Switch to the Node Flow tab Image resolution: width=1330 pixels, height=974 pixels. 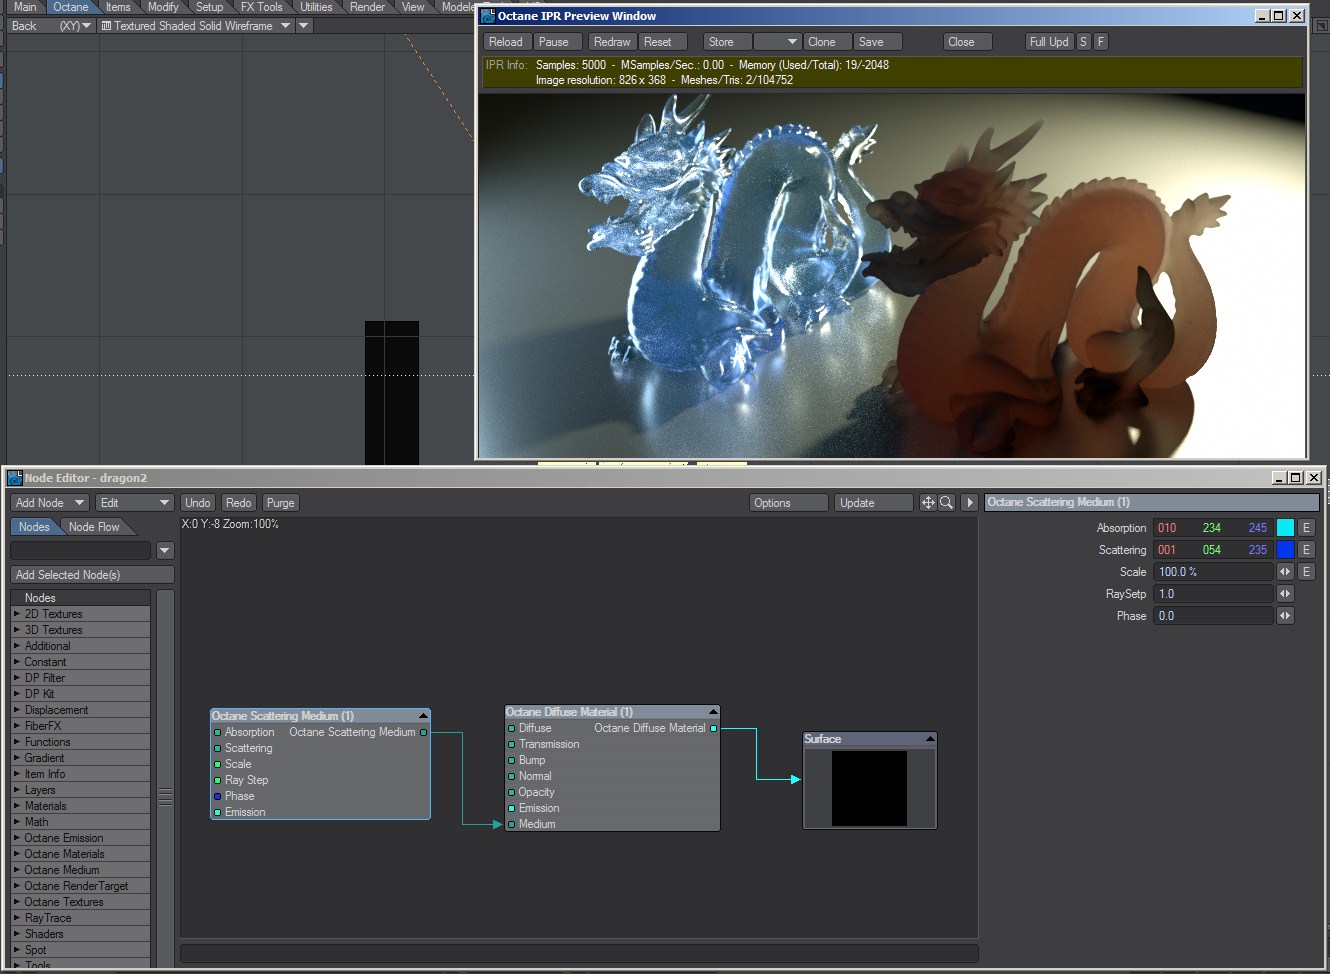(94, 527)
